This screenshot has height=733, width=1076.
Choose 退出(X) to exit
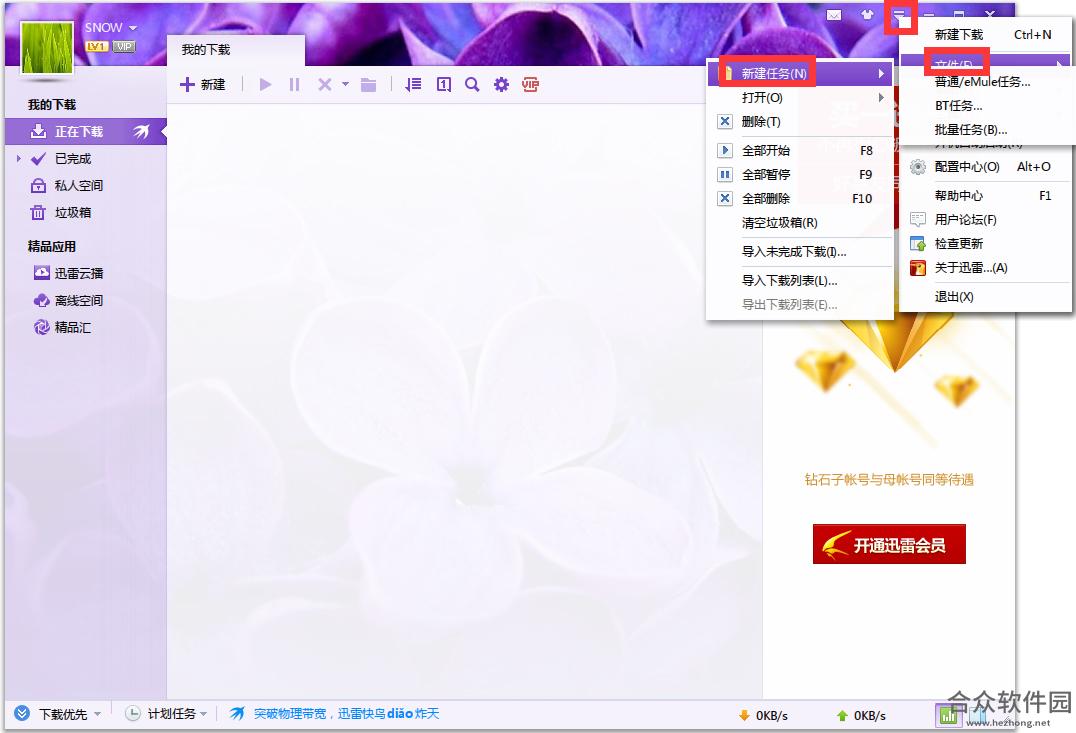coord(987,296)
